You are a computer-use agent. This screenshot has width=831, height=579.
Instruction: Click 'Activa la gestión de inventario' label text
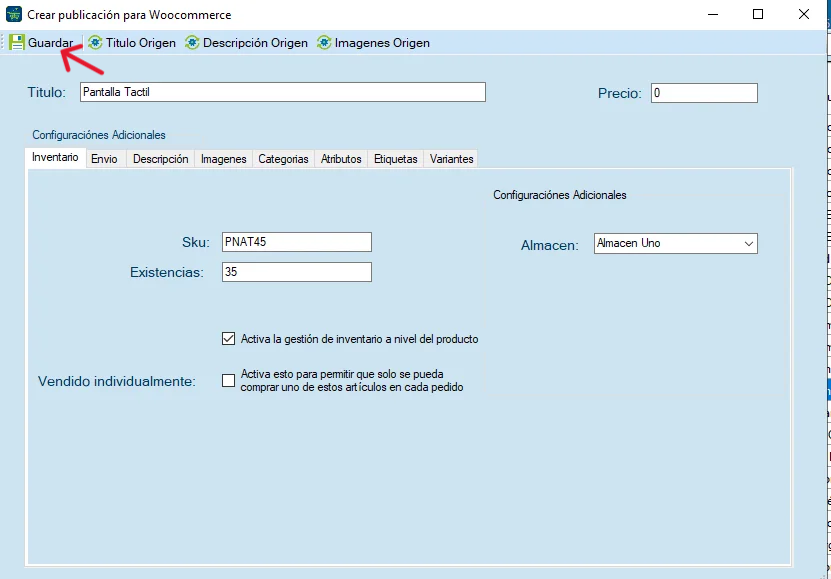pos(359,339)
